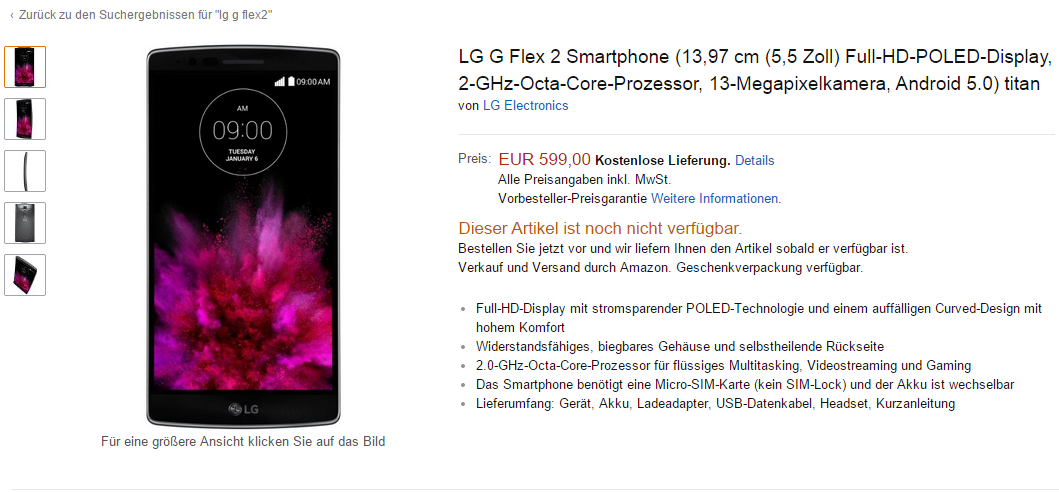
Task: Open the LG Electronics brand link
Action: [x=525, y=105]
